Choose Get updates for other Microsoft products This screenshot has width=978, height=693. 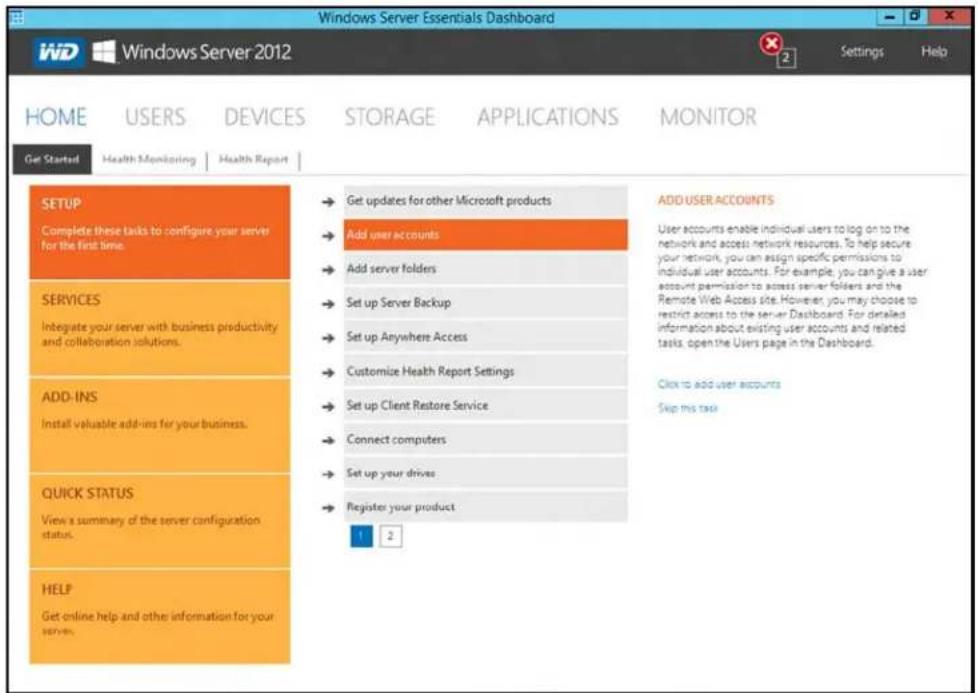tap(485, 201)
